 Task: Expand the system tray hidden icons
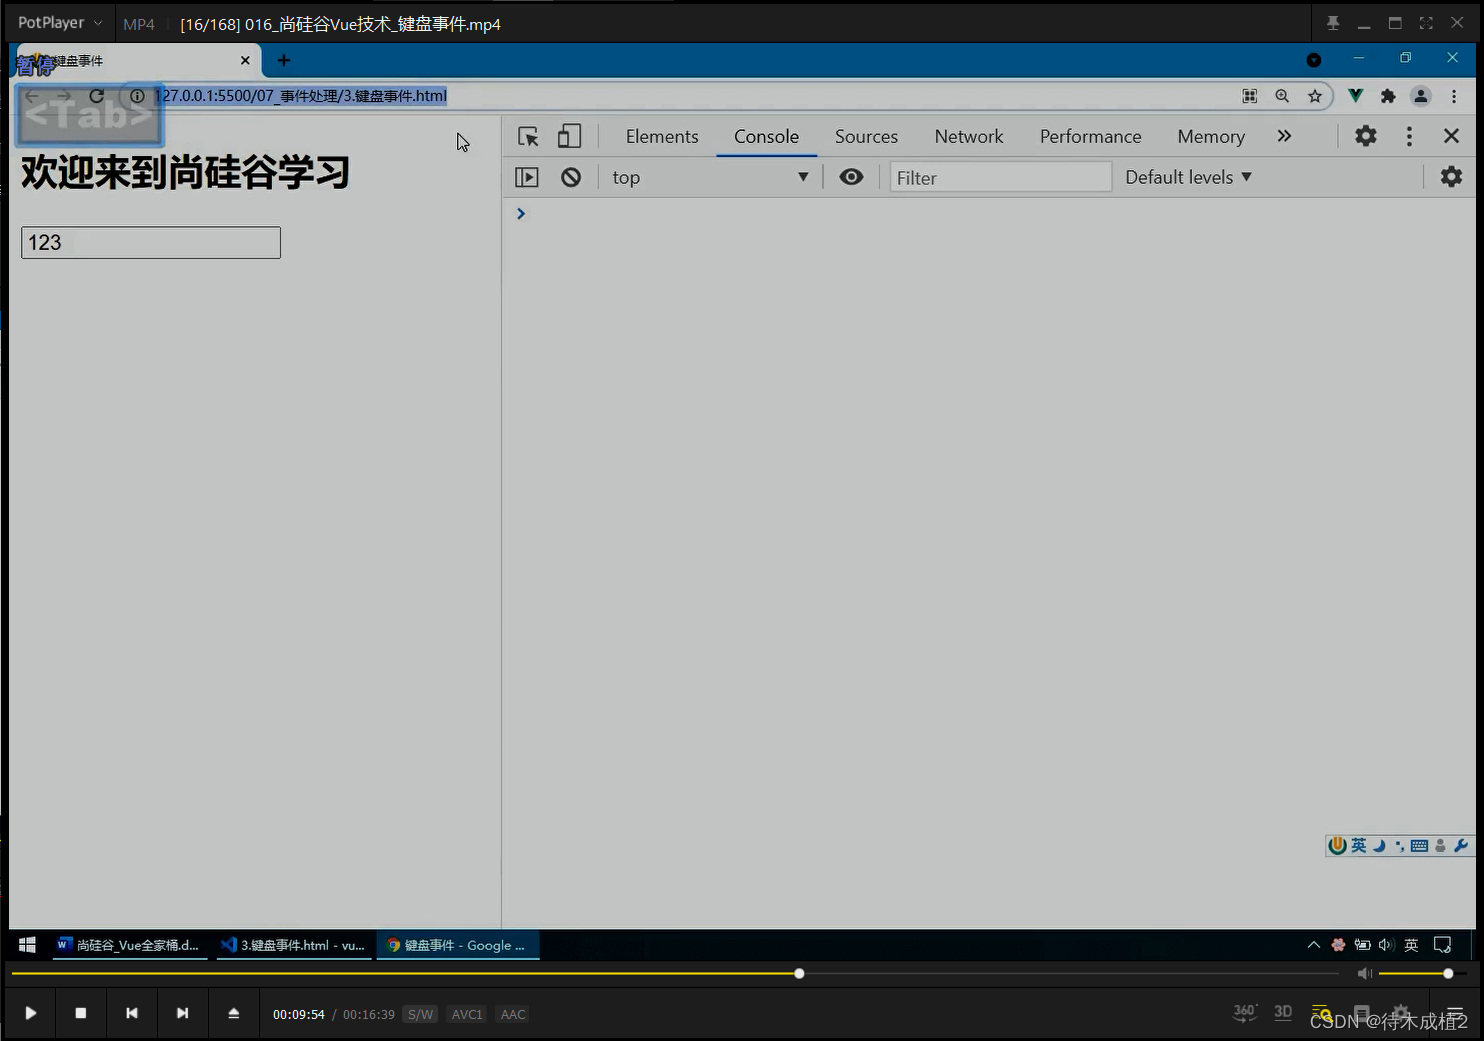point(1314,945)
